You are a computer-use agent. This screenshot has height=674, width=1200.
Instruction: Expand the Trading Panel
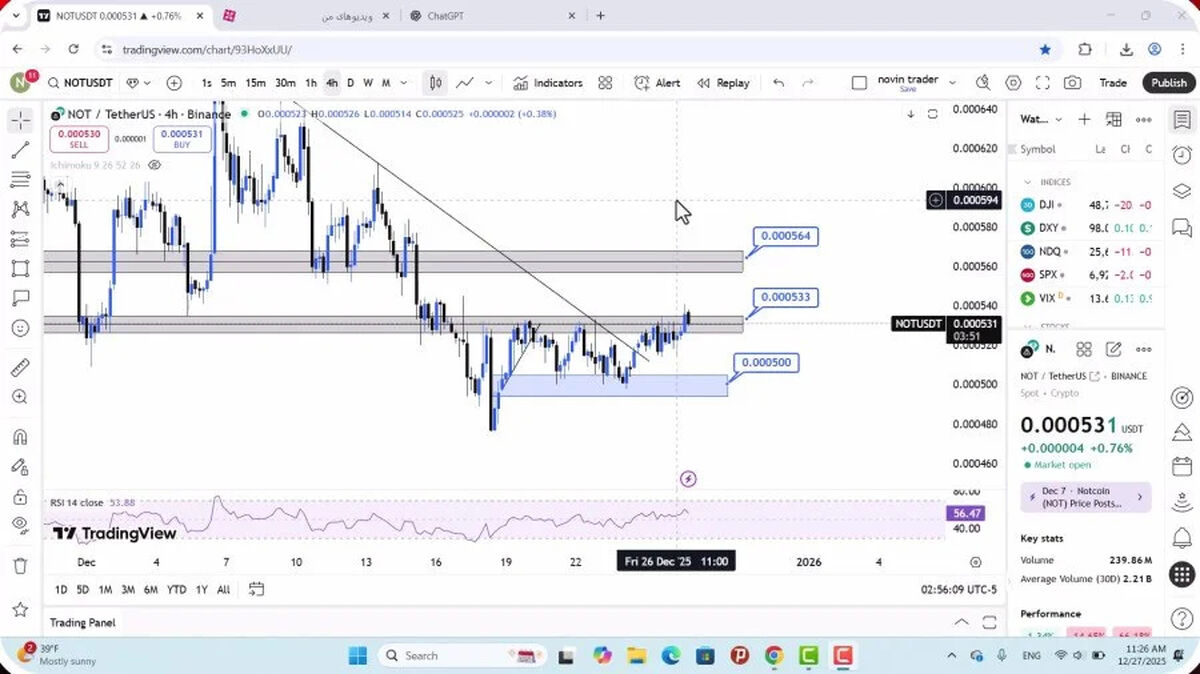tap(961, 622)
